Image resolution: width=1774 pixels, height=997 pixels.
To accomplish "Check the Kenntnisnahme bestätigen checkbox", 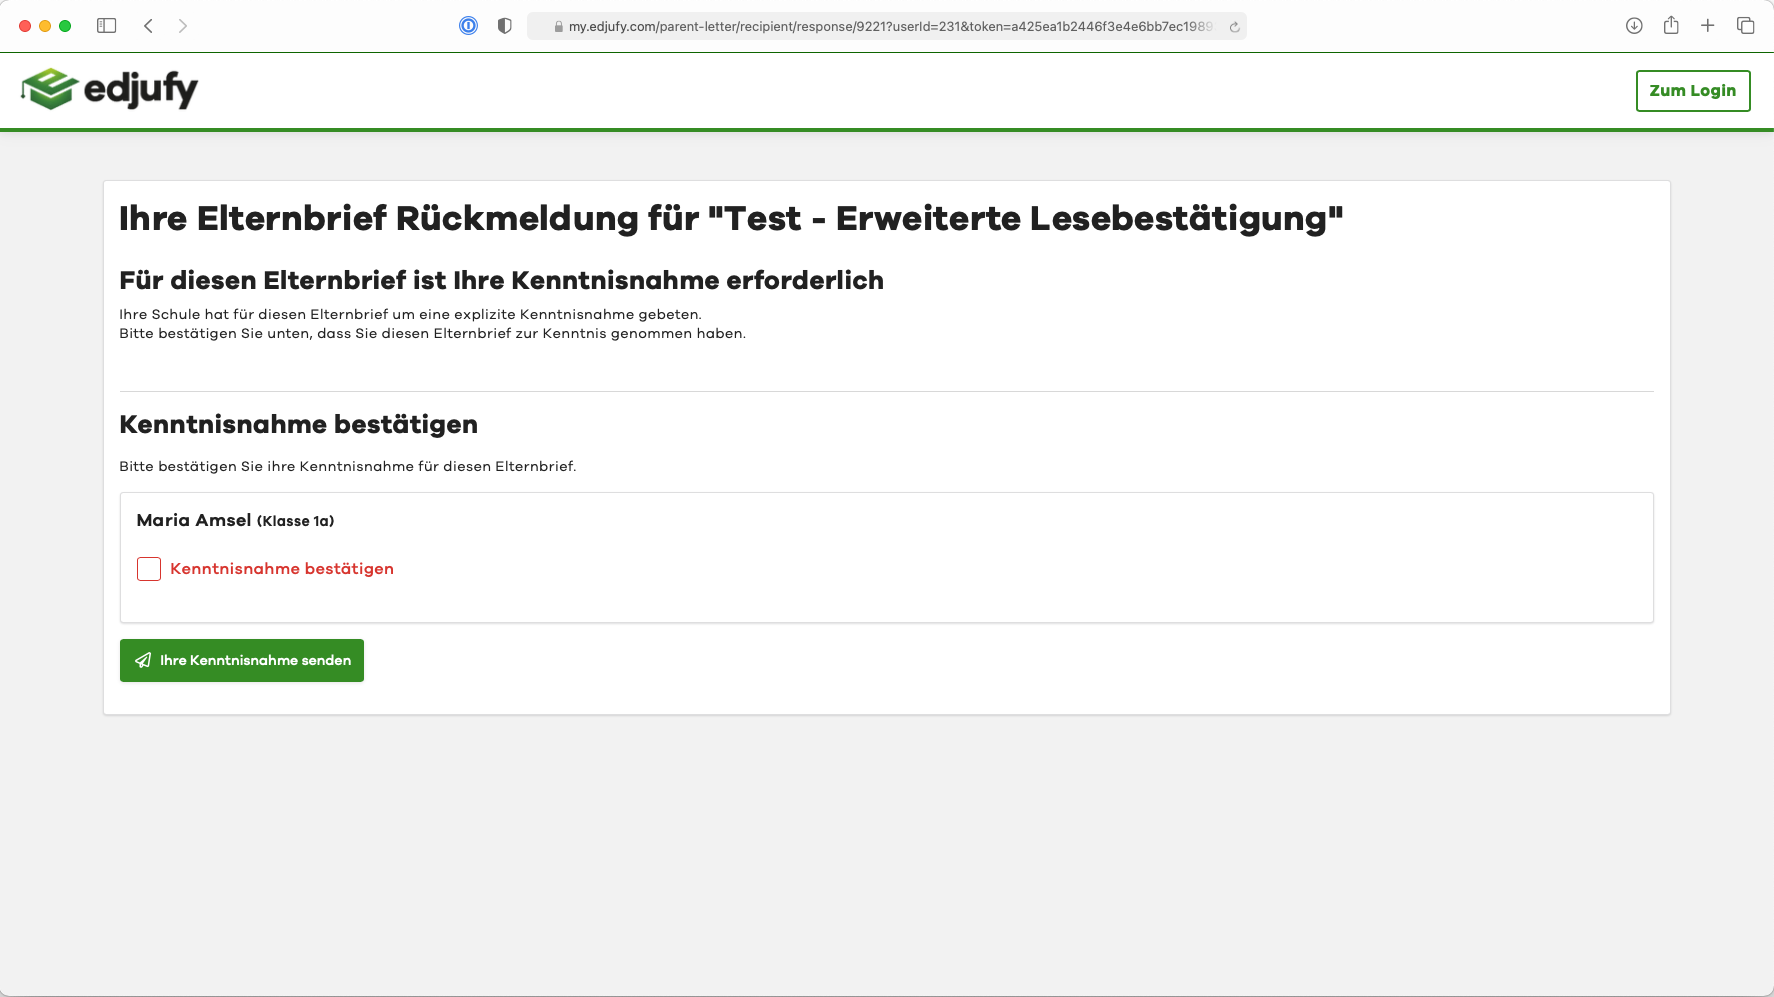I will tap(149, 569).
